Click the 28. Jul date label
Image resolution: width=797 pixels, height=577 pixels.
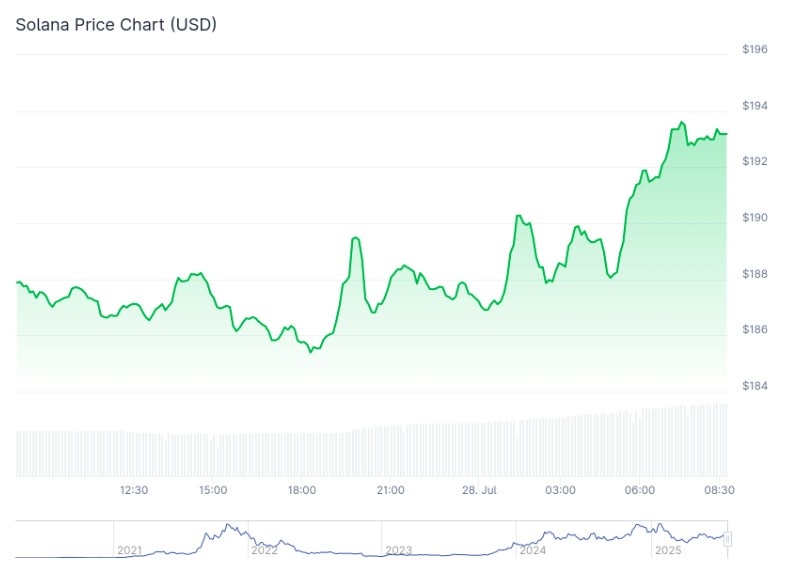[479, 490]
